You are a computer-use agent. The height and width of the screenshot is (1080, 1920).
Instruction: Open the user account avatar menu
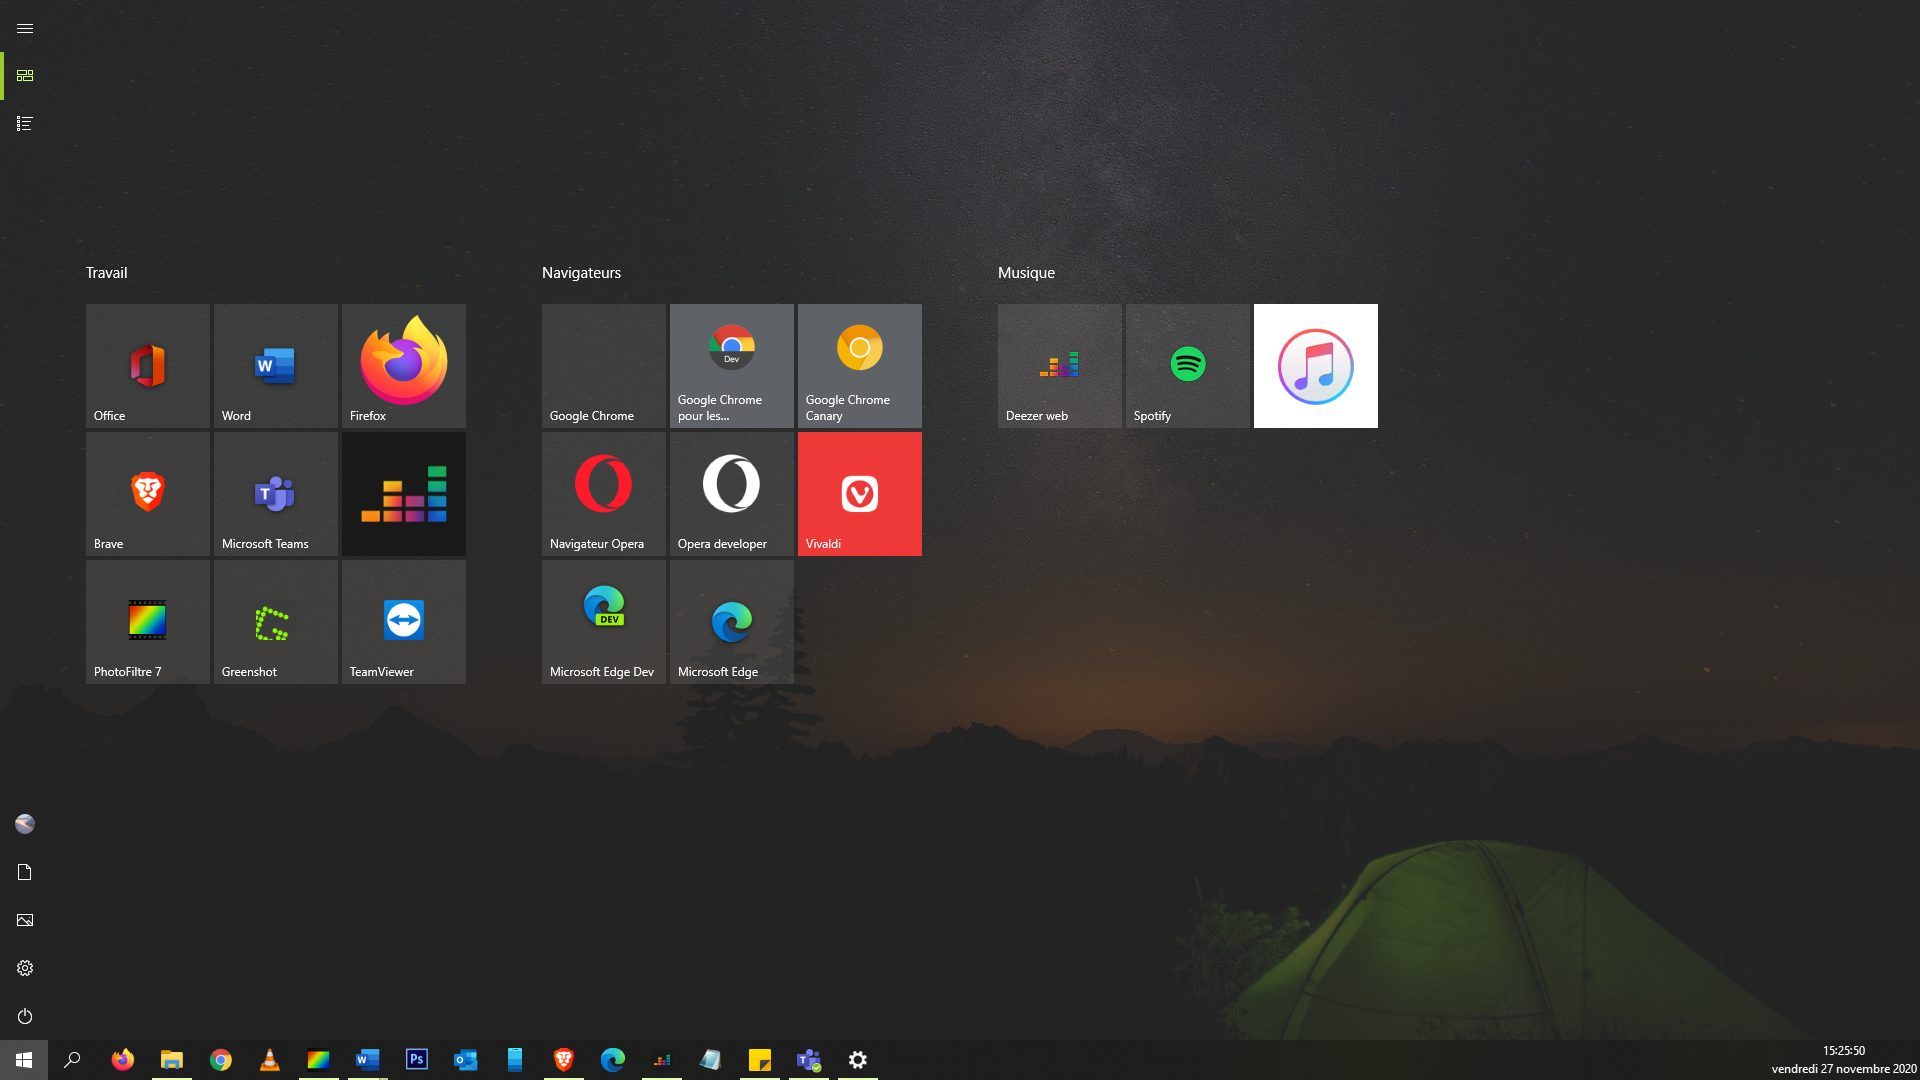pyautogui.click(x=25, y=824)
